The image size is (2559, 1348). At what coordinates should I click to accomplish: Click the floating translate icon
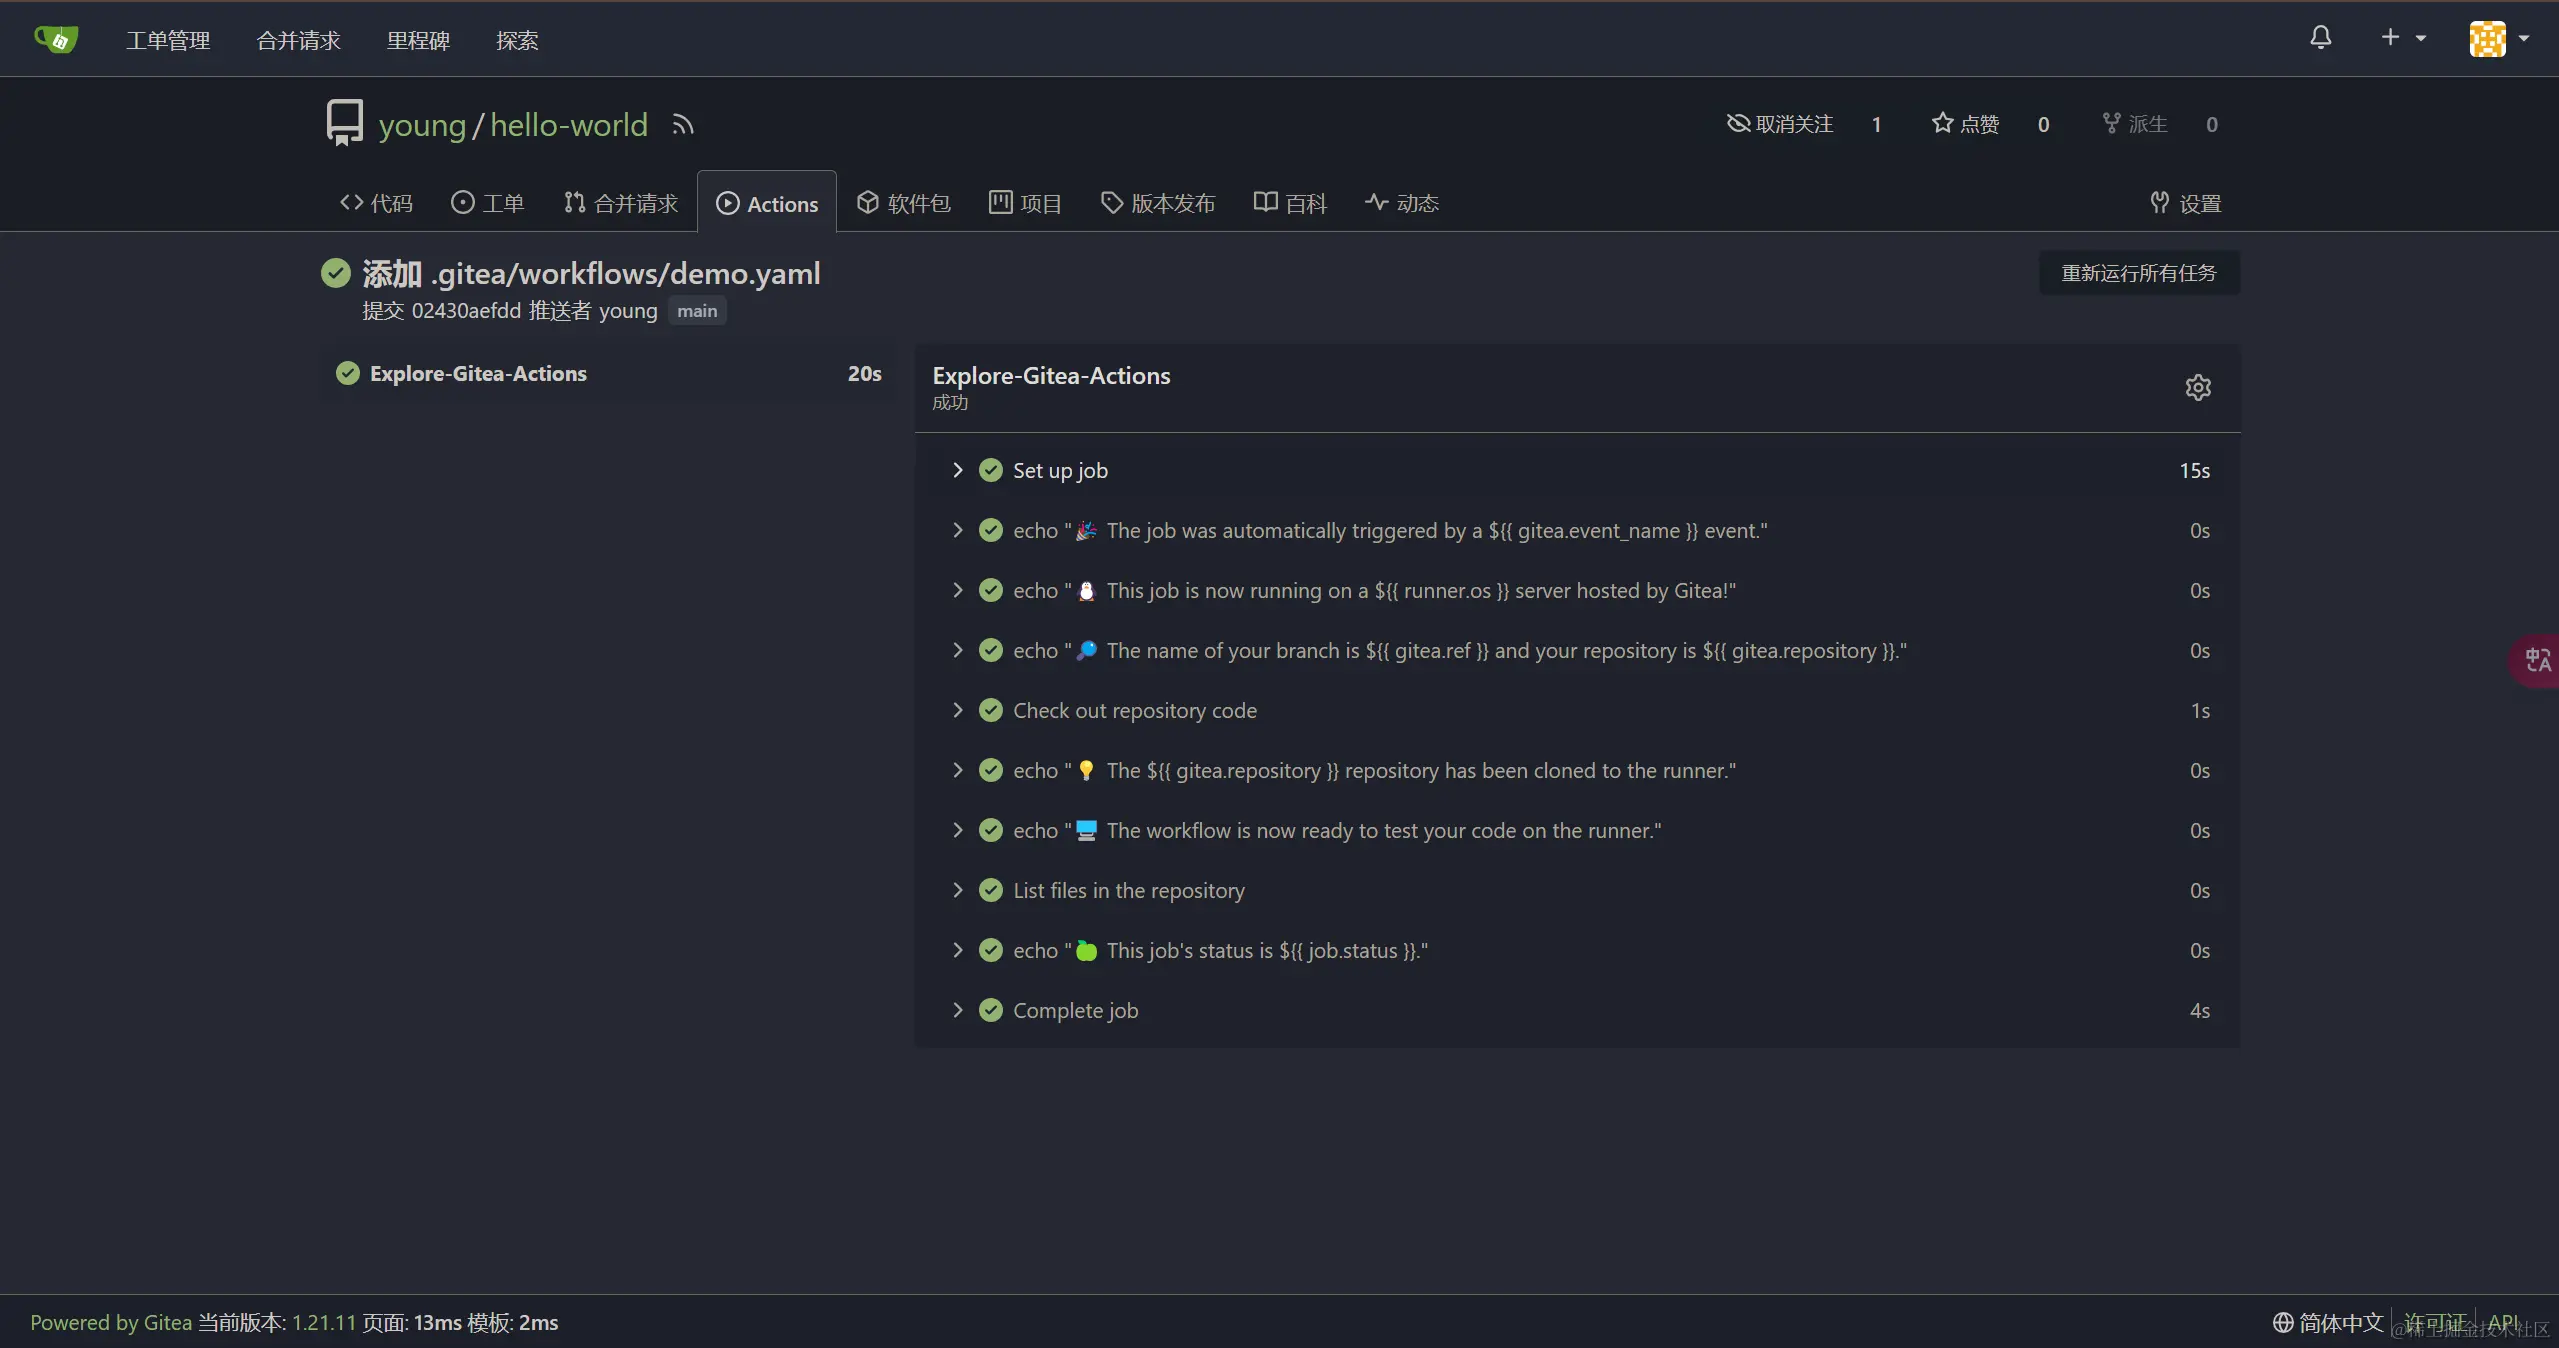tap(2537, 660)
